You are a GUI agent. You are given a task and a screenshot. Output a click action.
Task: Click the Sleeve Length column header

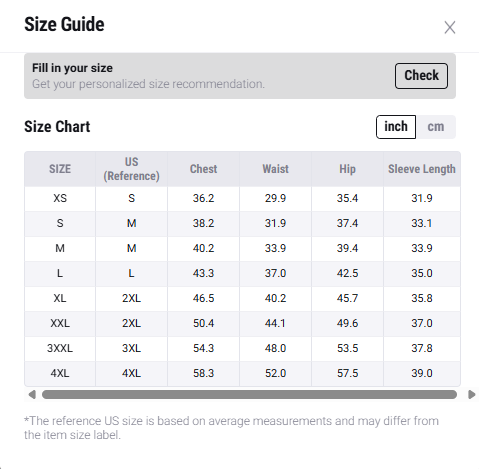click(422, 169)
